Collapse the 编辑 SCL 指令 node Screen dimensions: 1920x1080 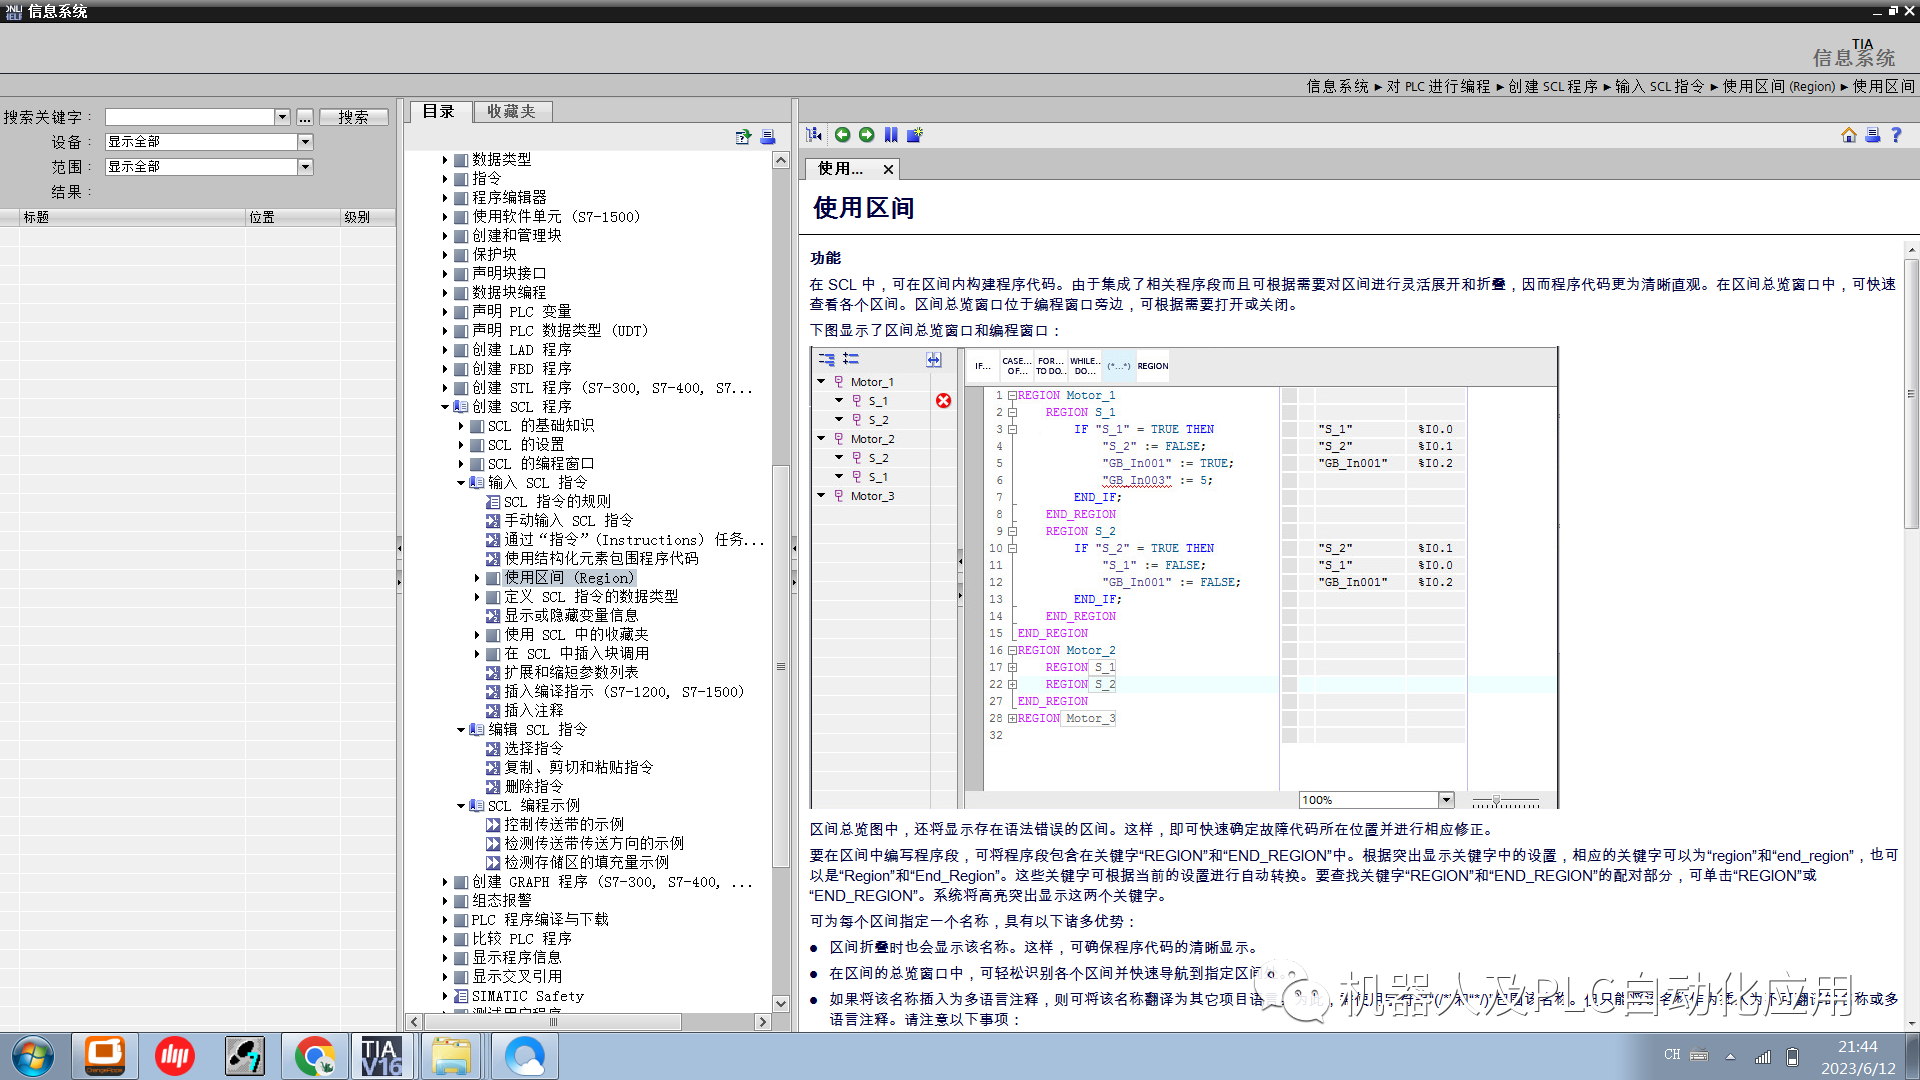(x=461, y=730)
